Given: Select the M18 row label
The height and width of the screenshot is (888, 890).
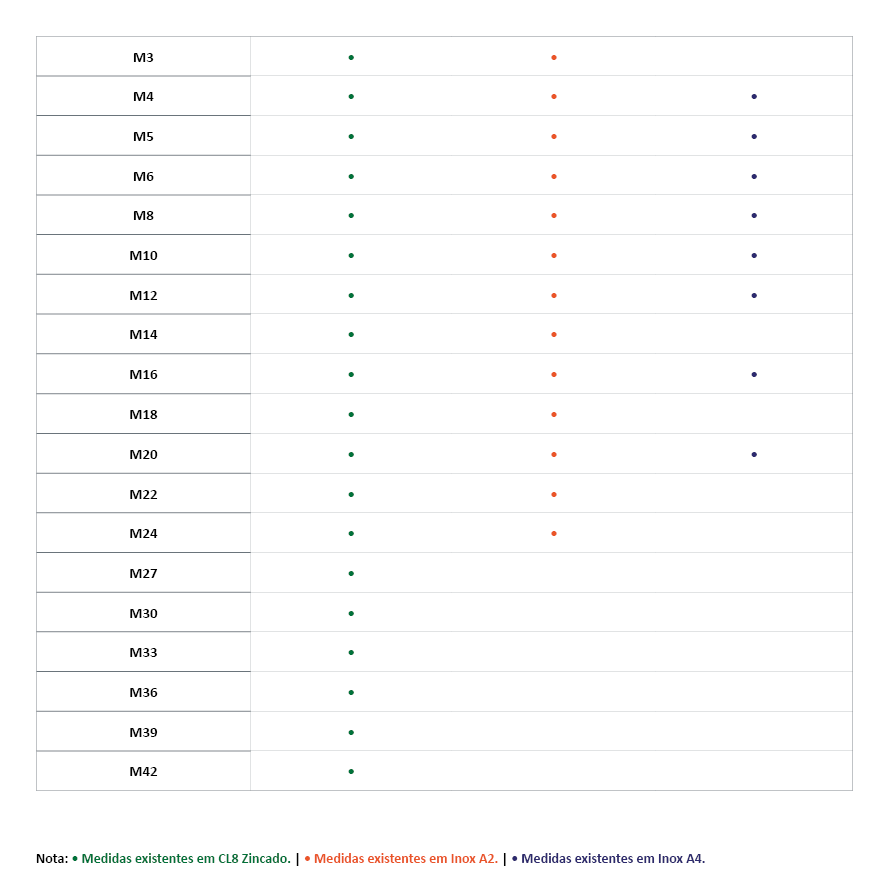Looking at the screenshot, I should click(143, 414).
